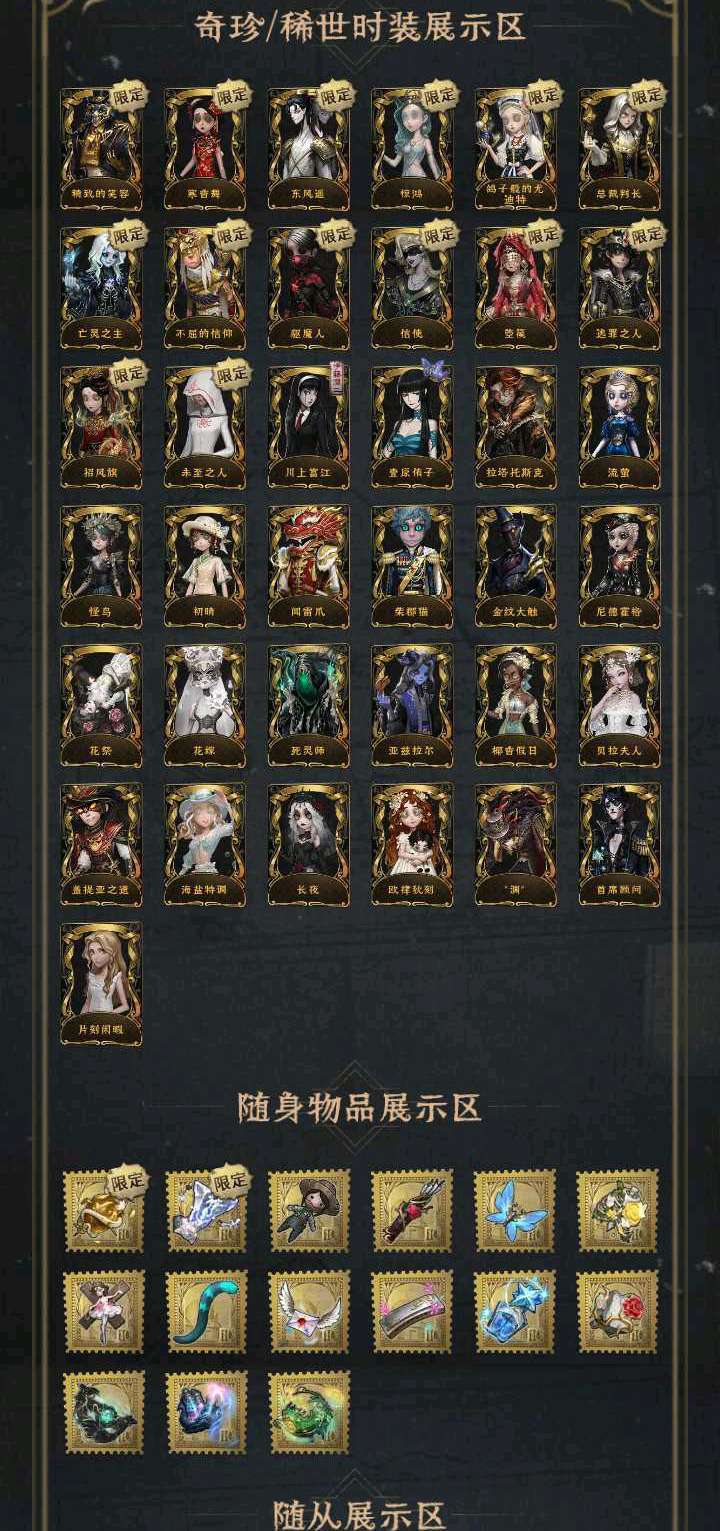Choose the red rose scroll accessory stamp
Screen dimensions: 720x1531
pyautogui.click(x=618, y=1311)
